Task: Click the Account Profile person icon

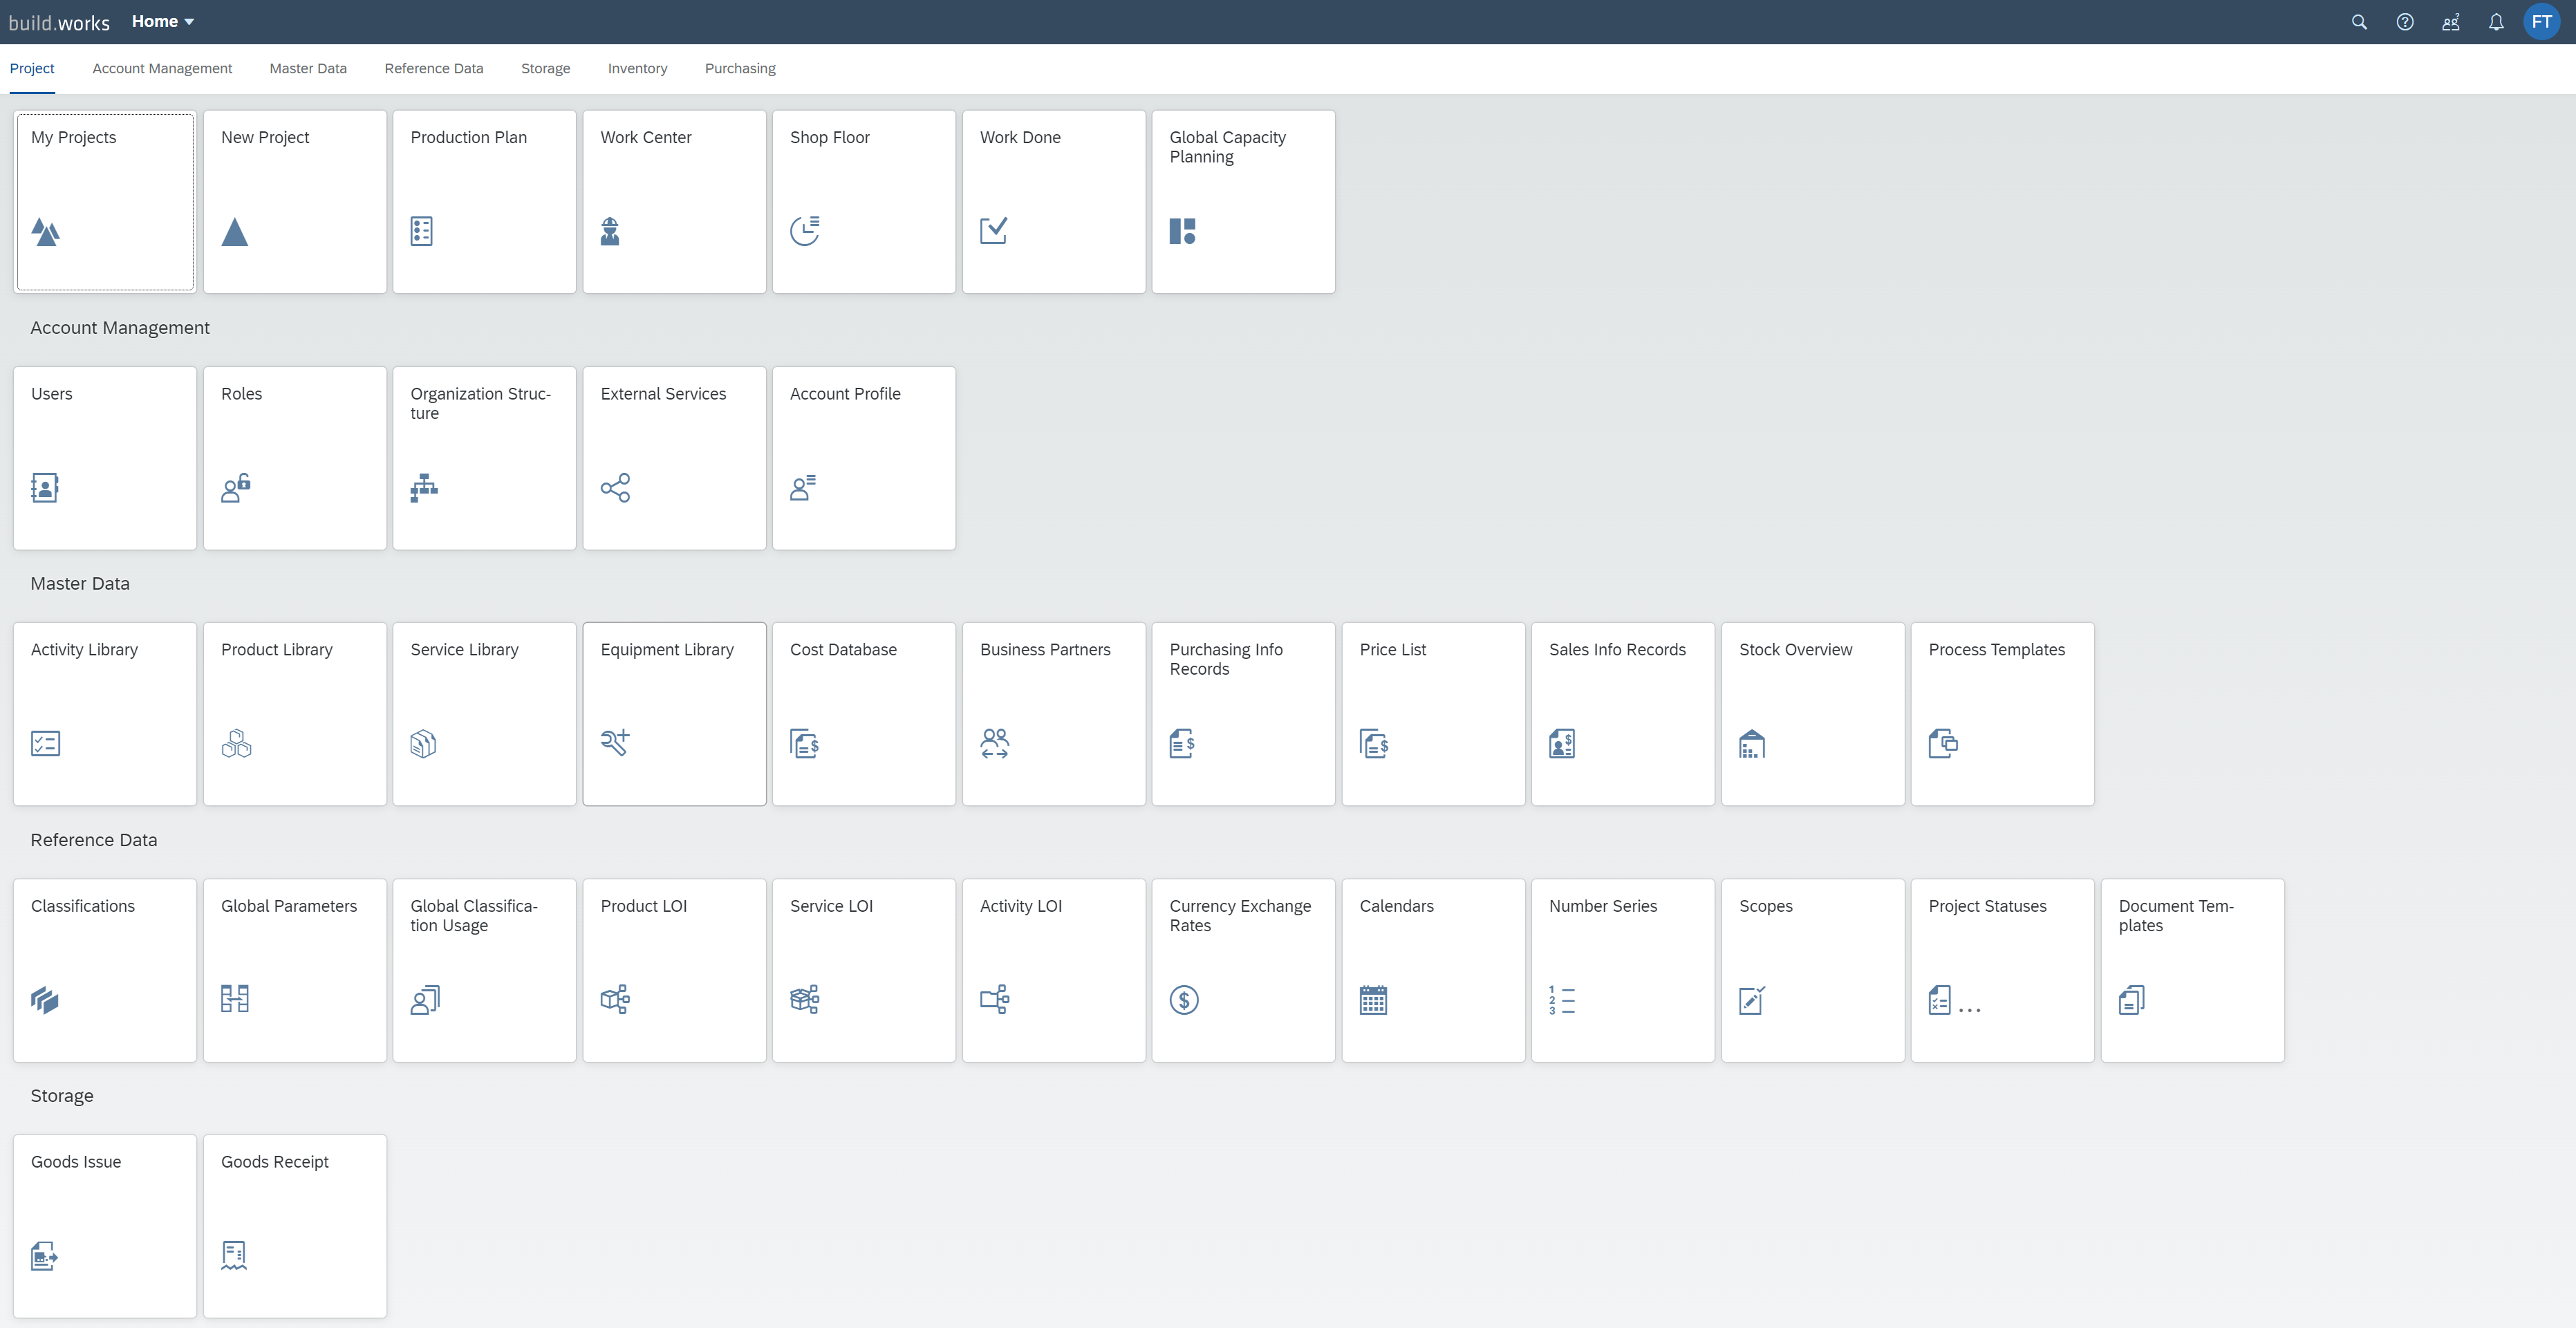Action: point(803,488)
